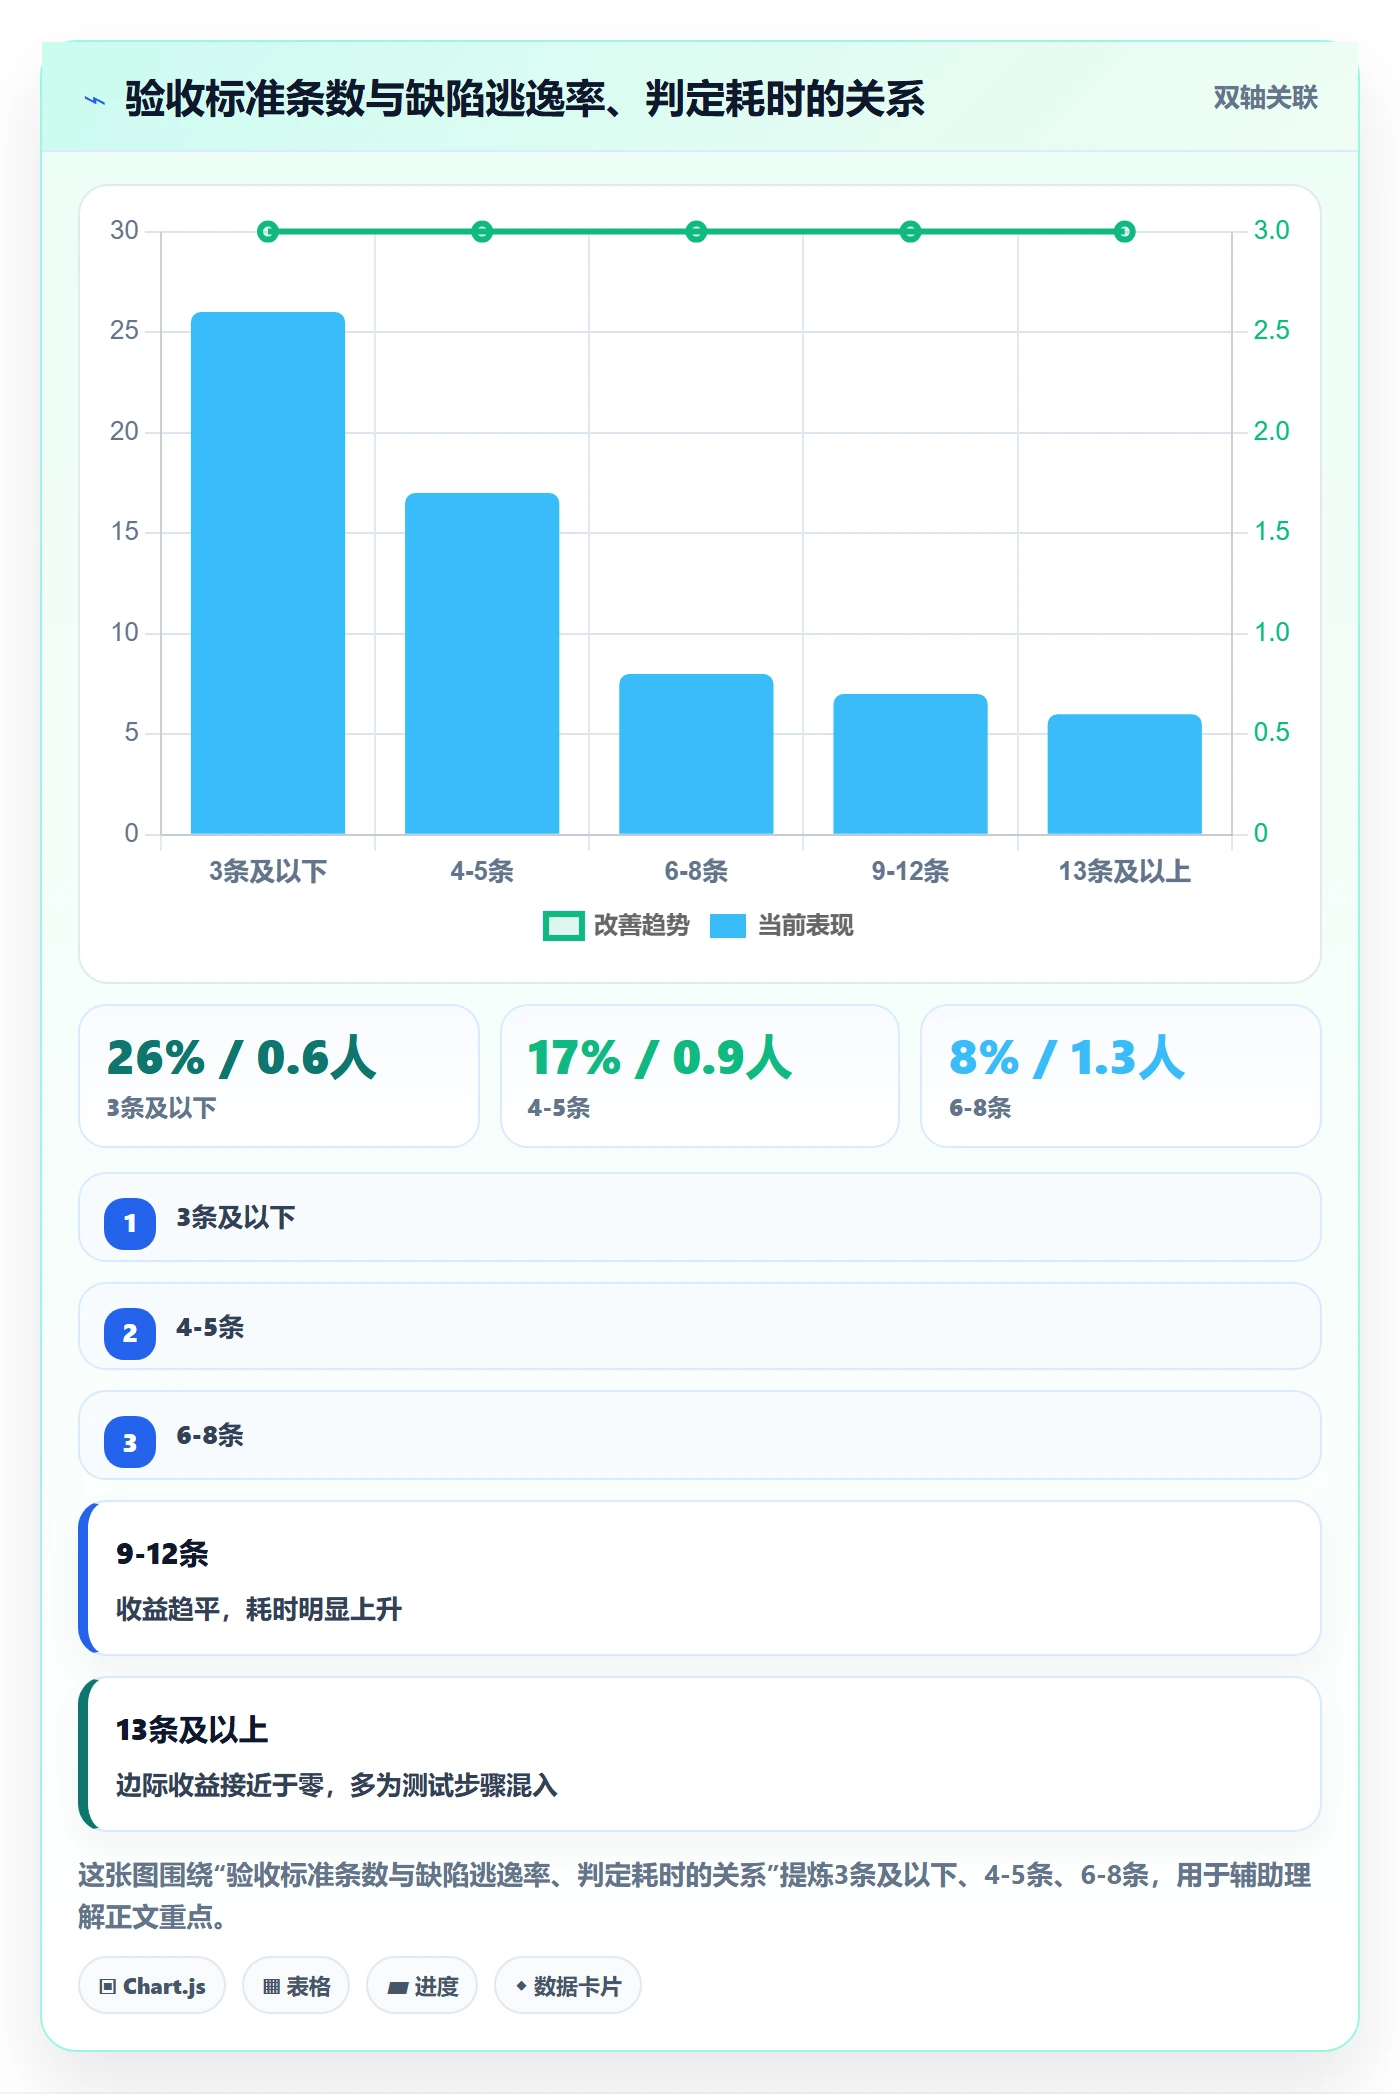This screenshot has width=1400, height=2094.
Task: Click the x-axis label 9-12条
Action: [x=910, y=871]
